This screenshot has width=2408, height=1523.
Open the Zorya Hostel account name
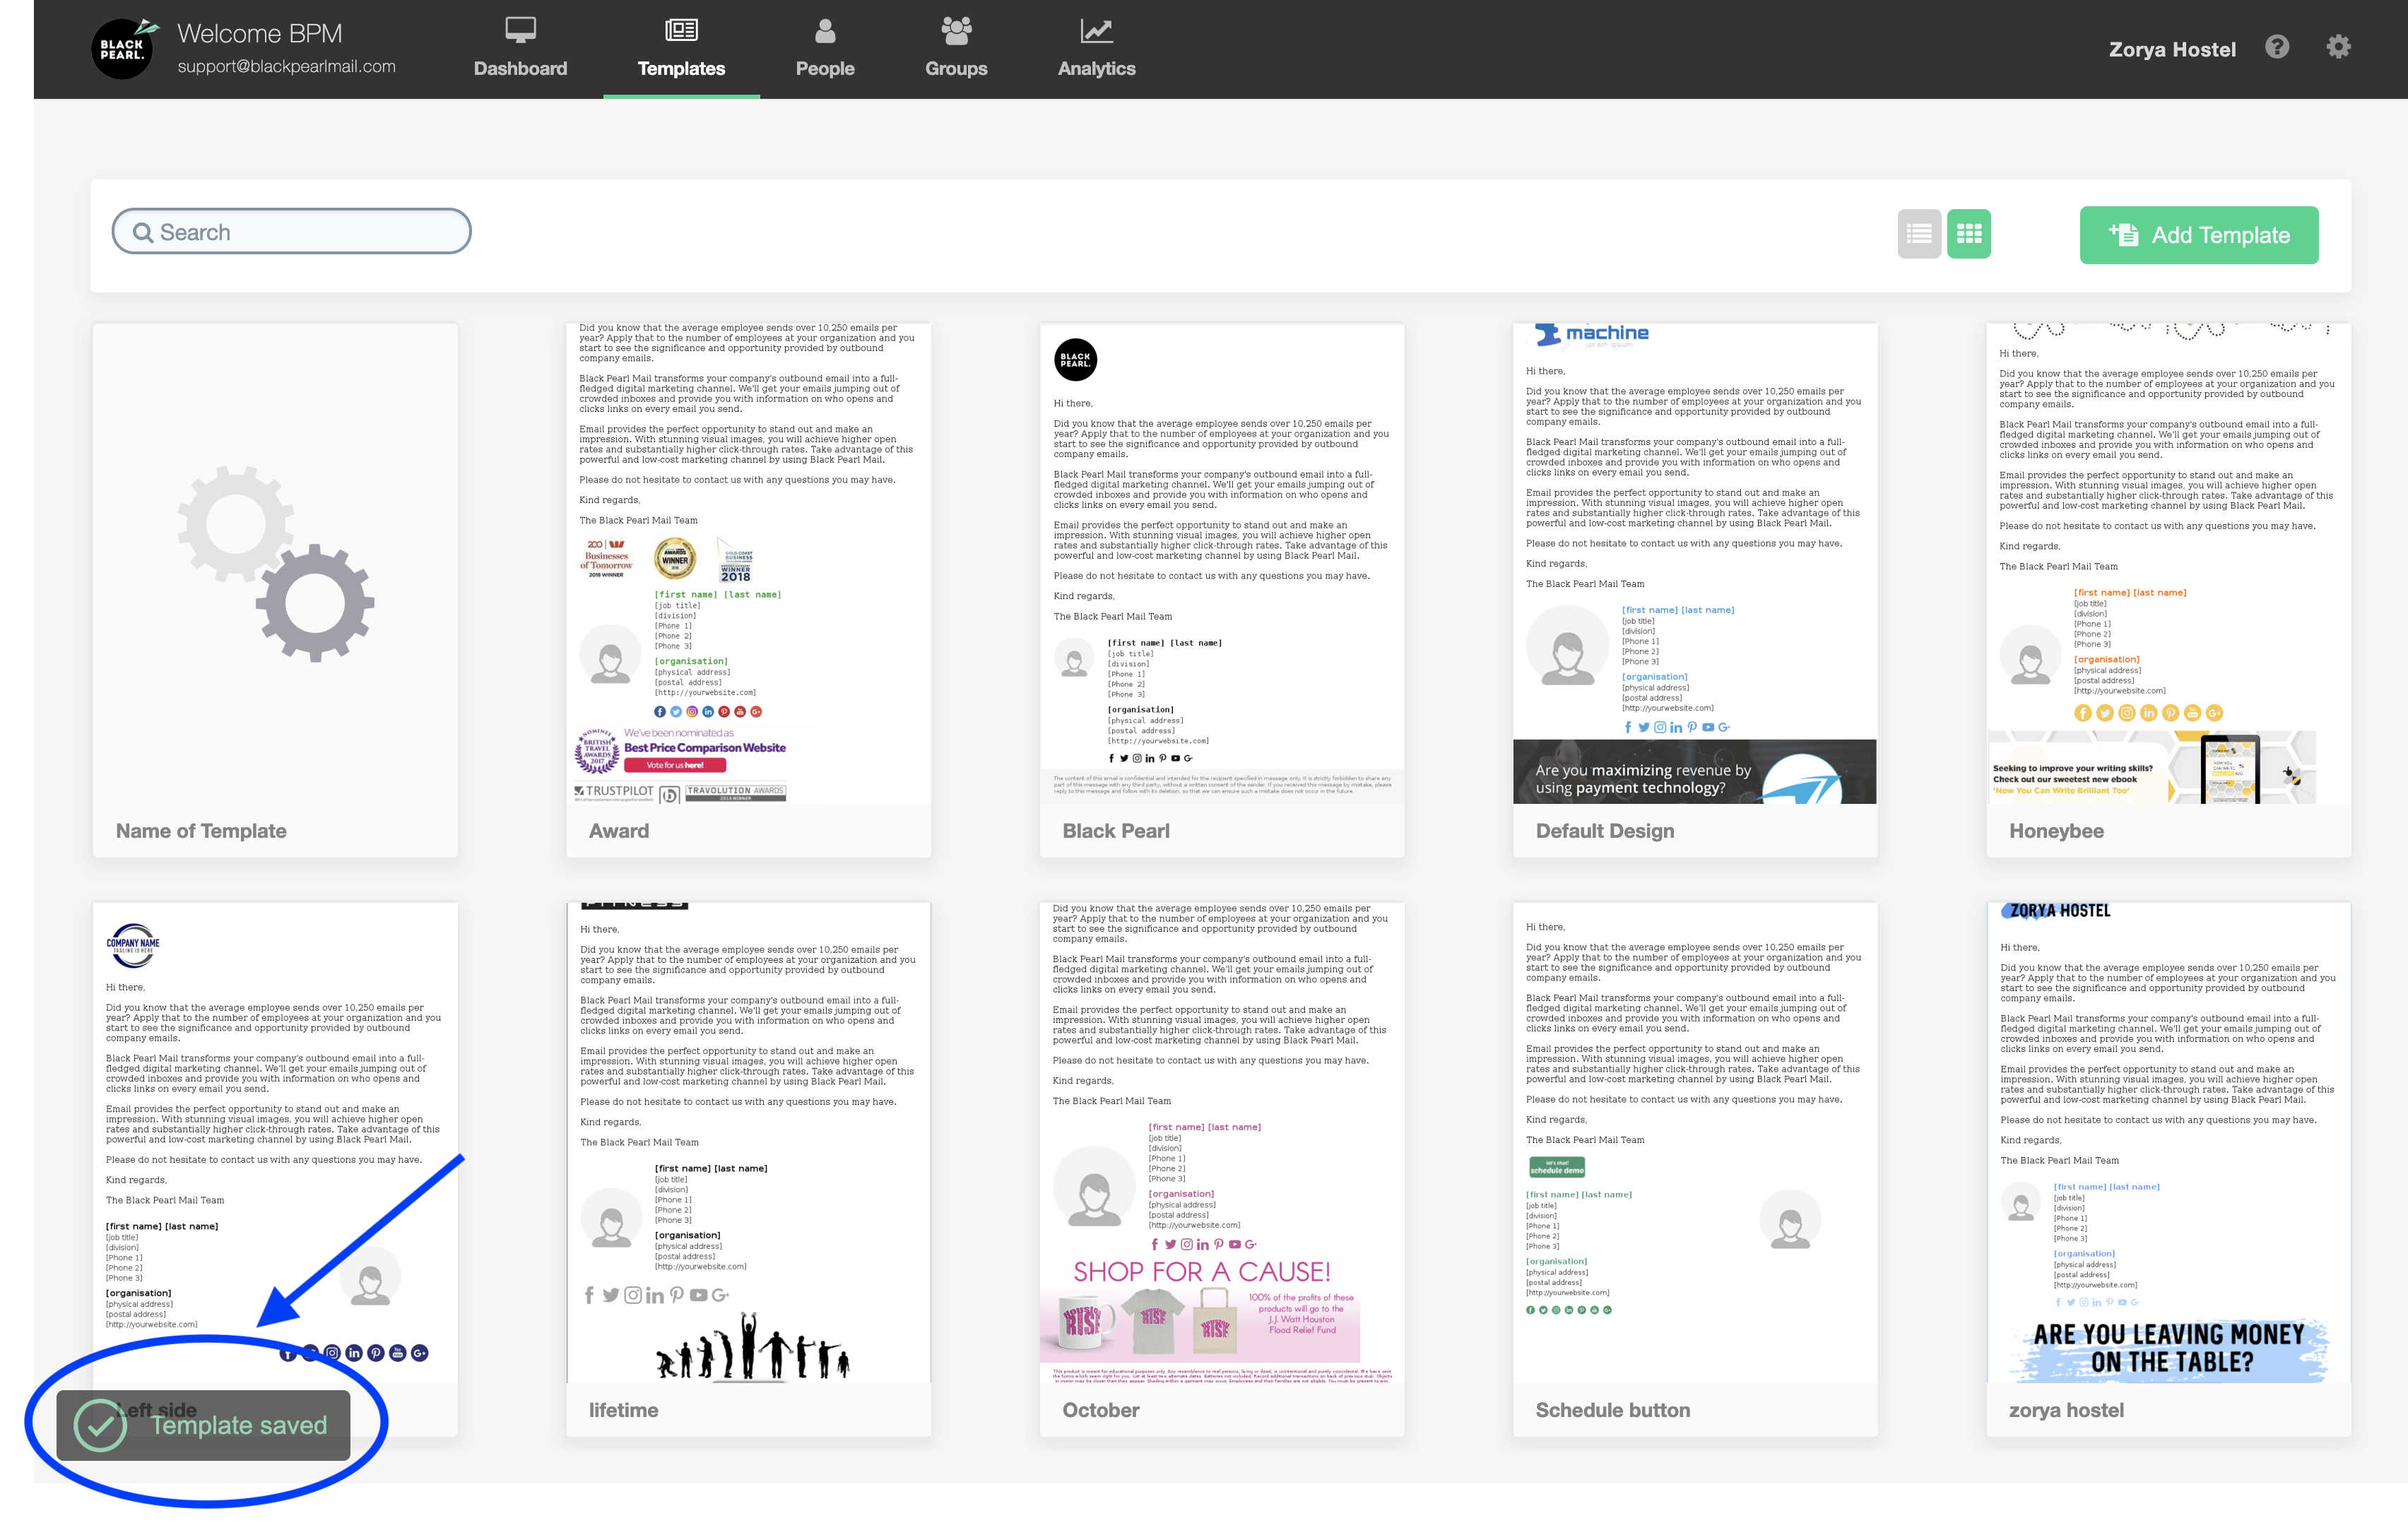coord(2171,49)
